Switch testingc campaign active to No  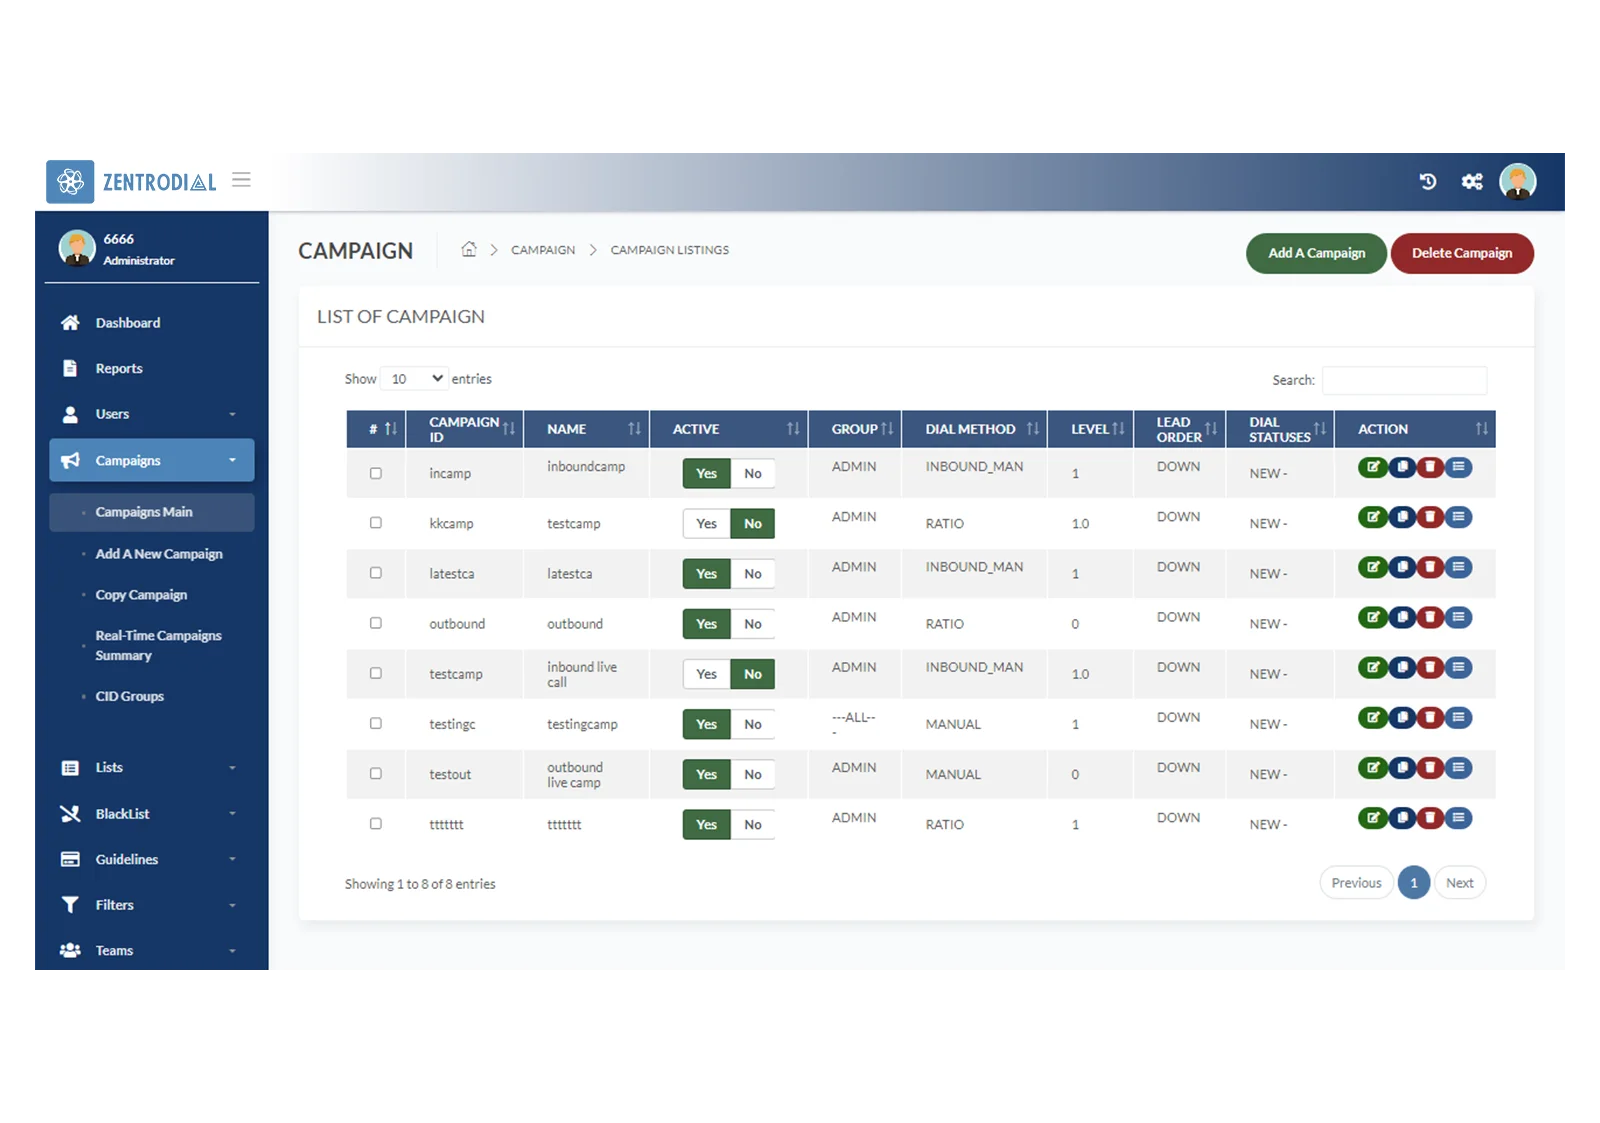(753, 724)
